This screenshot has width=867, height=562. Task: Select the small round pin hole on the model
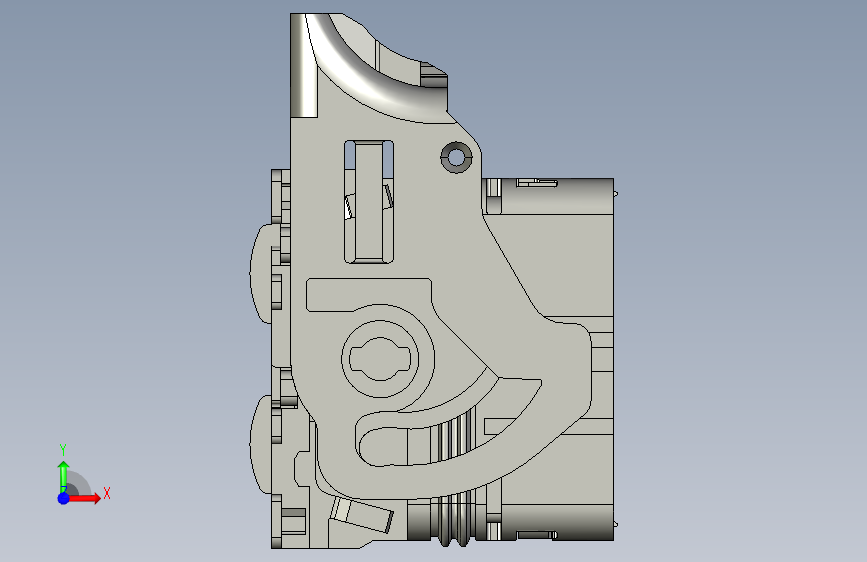point(456,157)
